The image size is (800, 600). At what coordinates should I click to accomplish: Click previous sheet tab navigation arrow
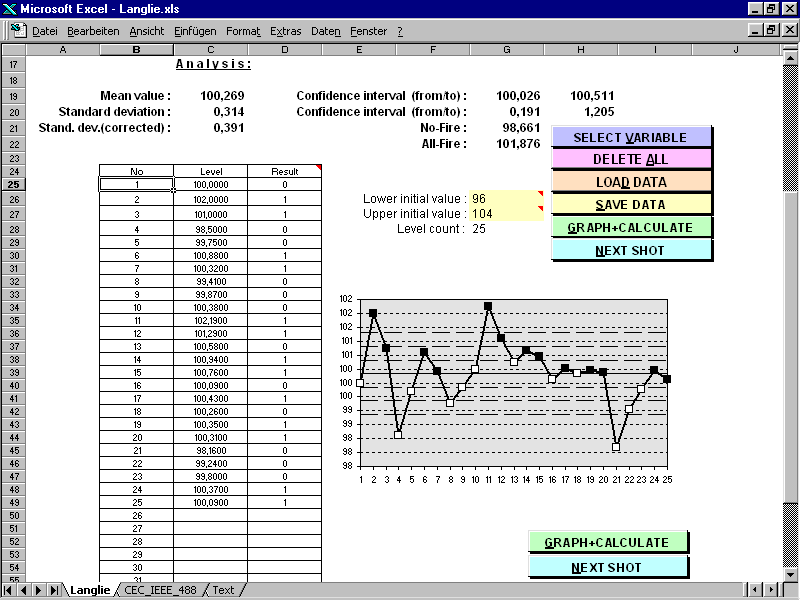coord(23,590)
